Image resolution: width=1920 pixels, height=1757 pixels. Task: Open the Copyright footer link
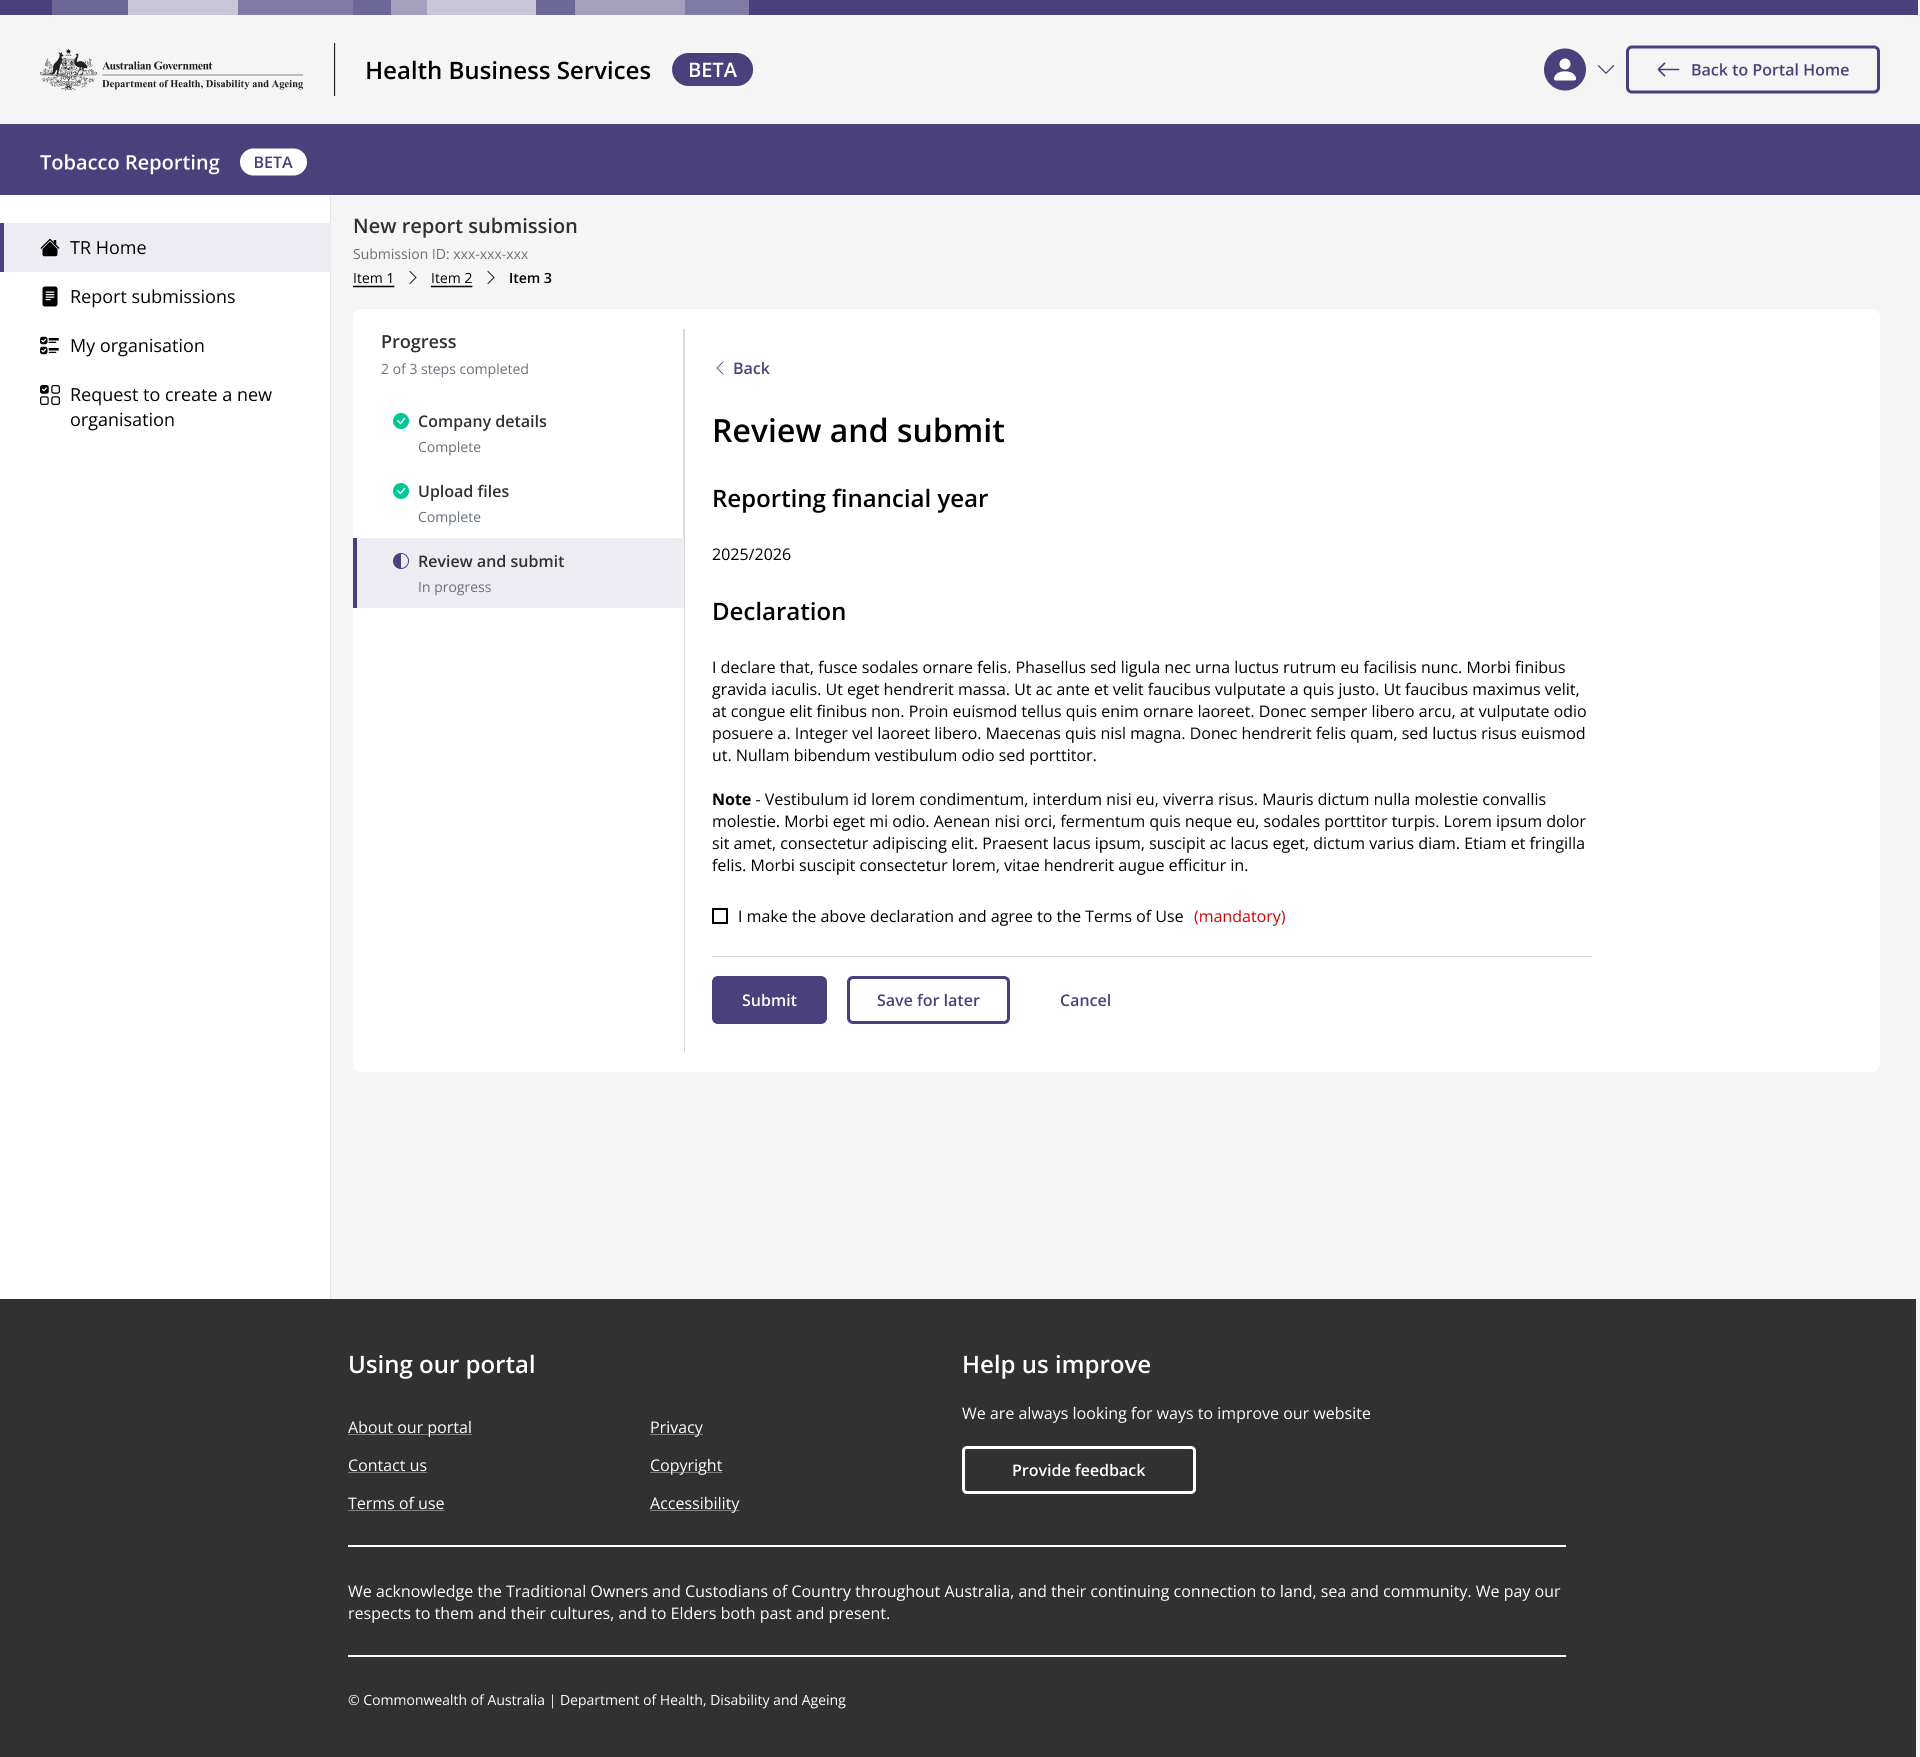click(x=686, y=1465)
